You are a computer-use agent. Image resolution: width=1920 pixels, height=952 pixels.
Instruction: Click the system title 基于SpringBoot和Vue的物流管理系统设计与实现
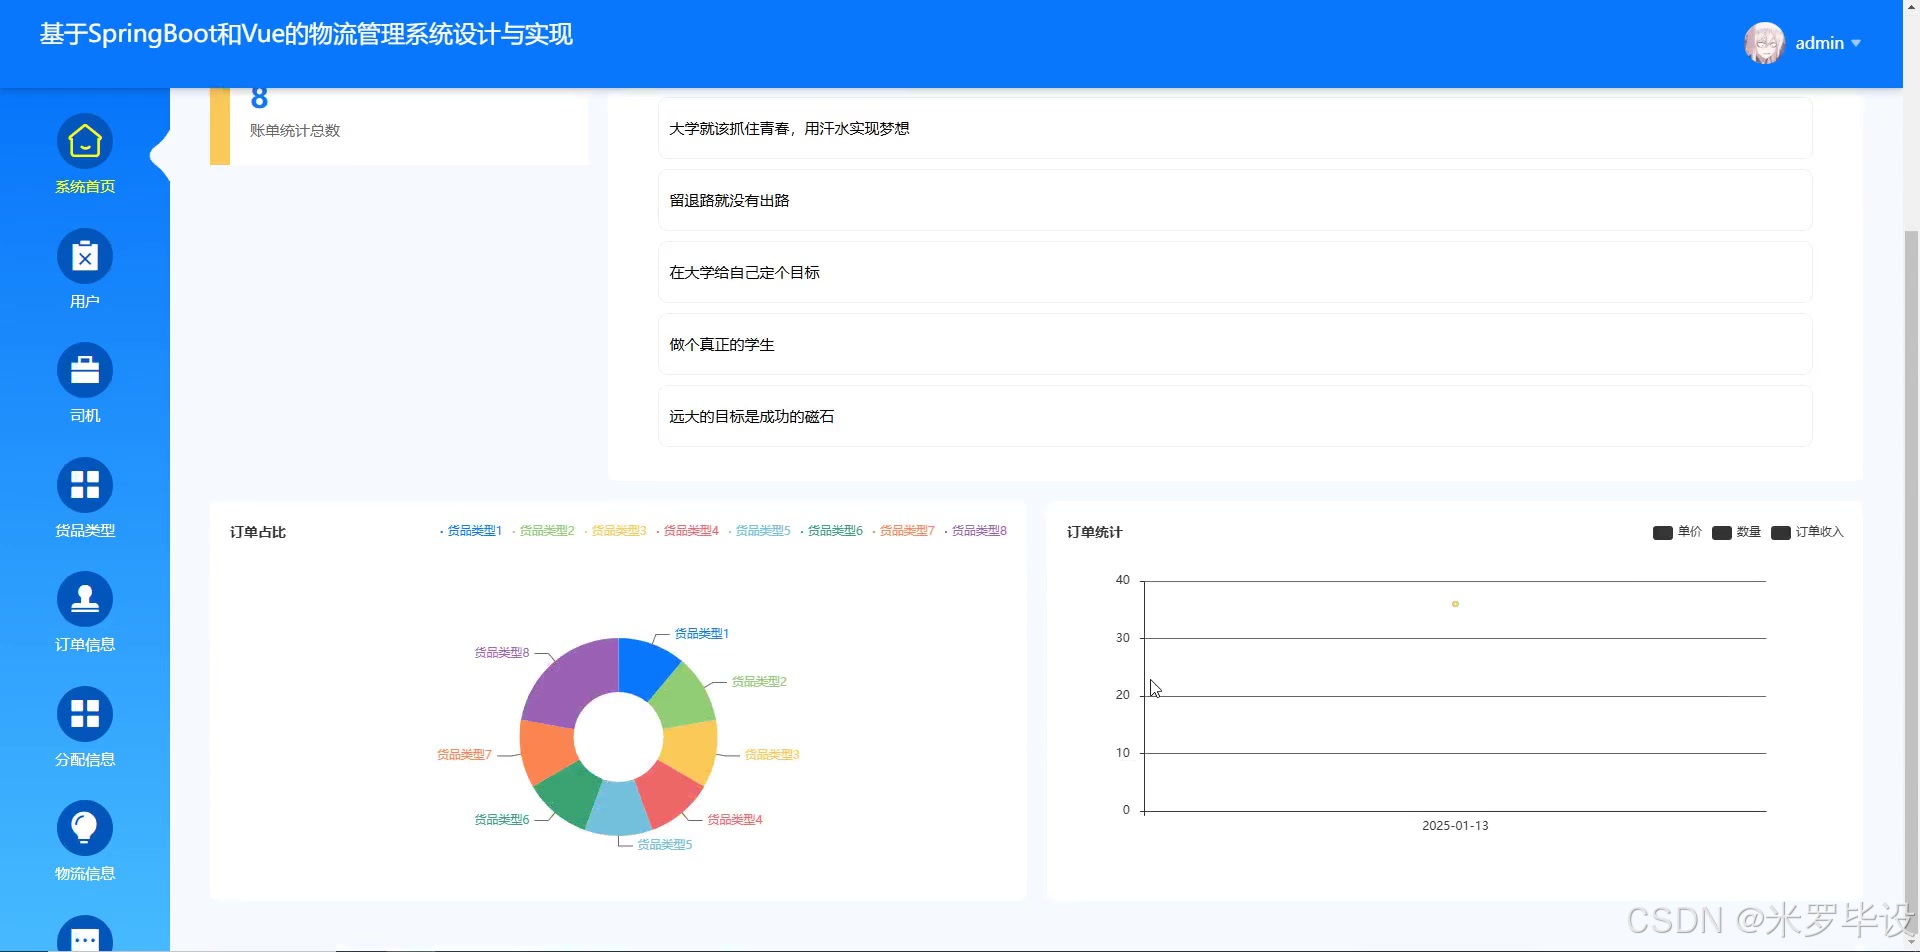306,34
